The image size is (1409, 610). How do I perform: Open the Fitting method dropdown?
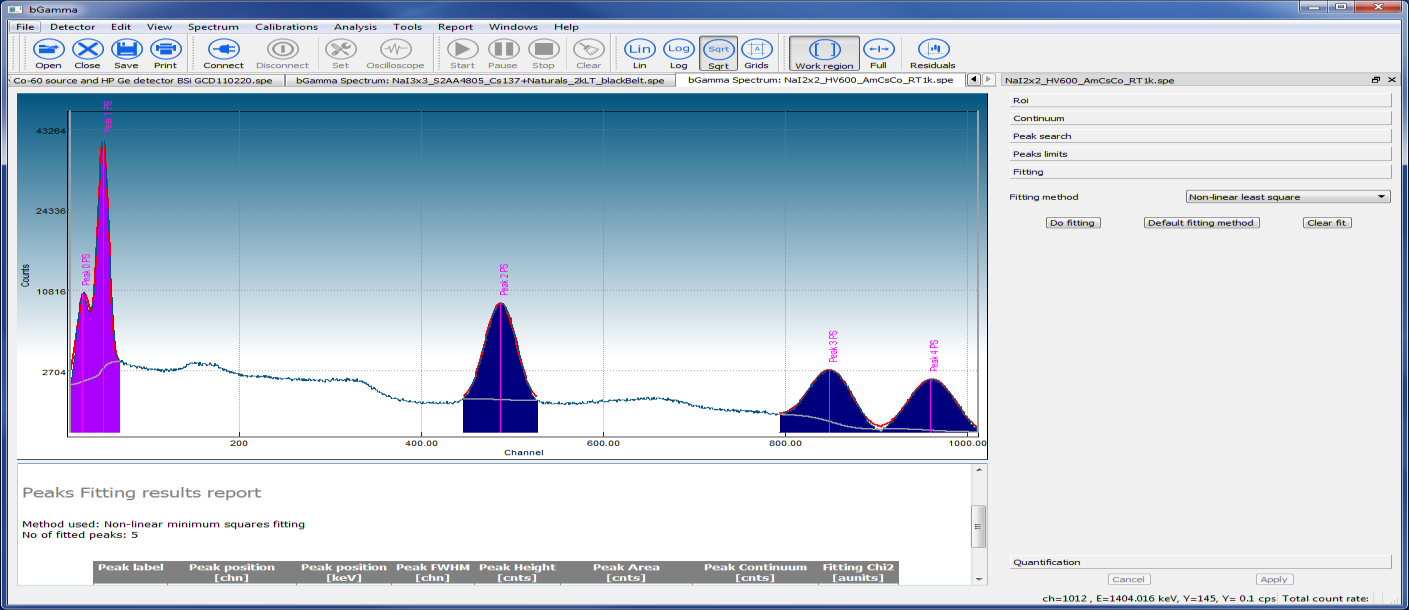[x=1288, y=197]
